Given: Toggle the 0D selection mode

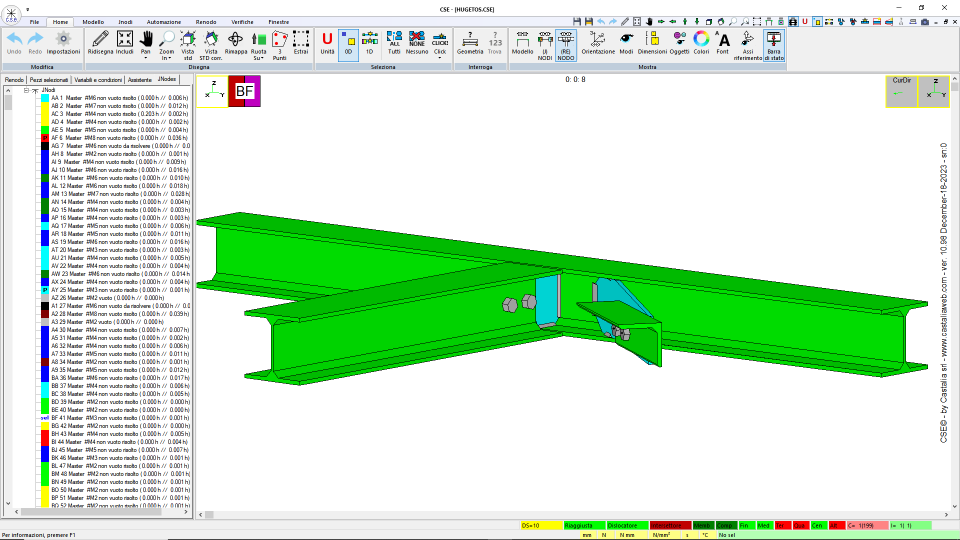Looking at the screenshot, I should (x=348, y=44).
